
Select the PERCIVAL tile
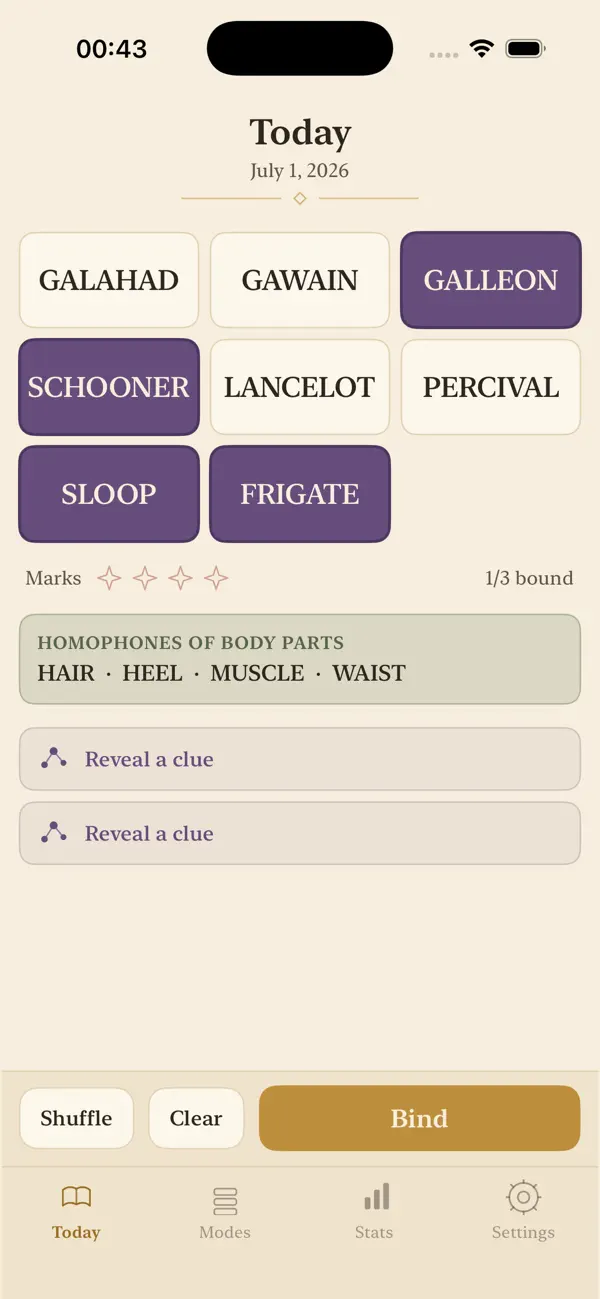coord(491,387)
